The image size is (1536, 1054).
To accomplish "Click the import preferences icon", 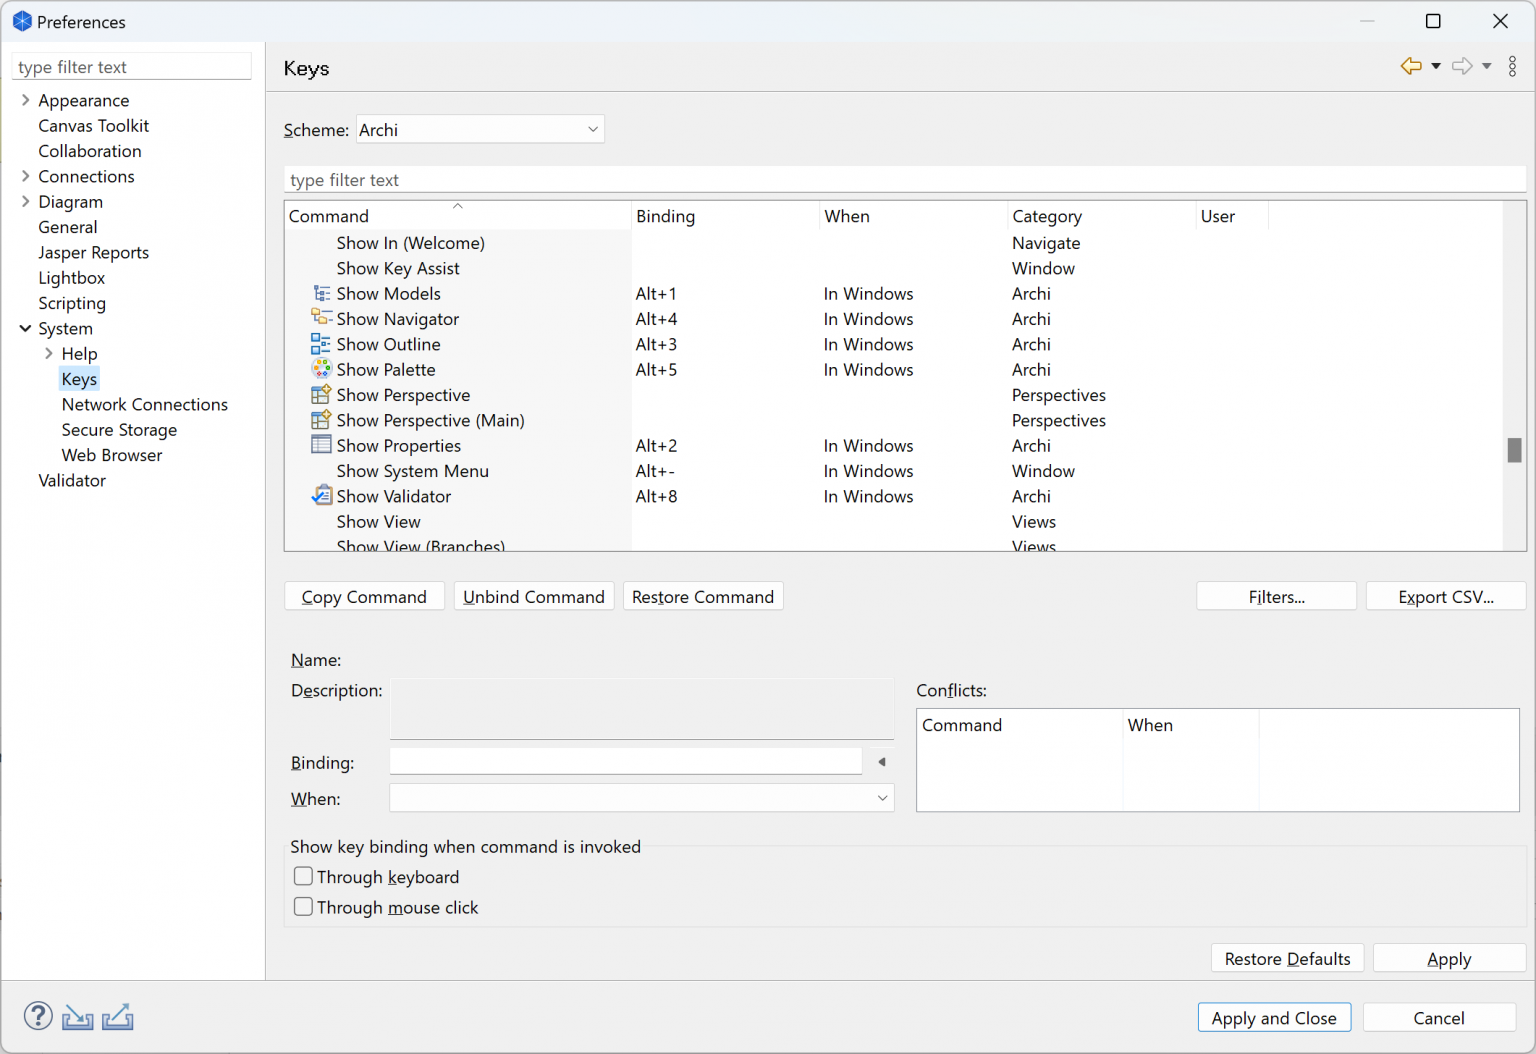I will coord(78,1015).
